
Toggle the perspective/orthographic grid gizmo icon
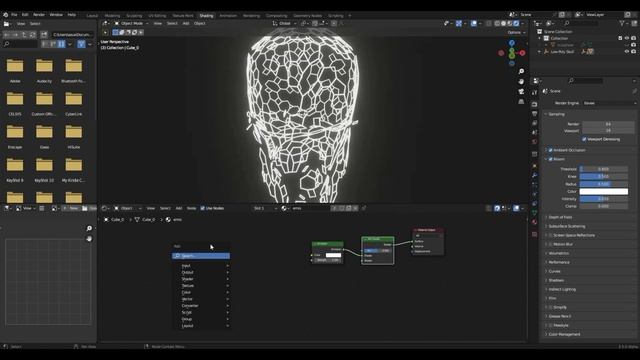point(521,102)
